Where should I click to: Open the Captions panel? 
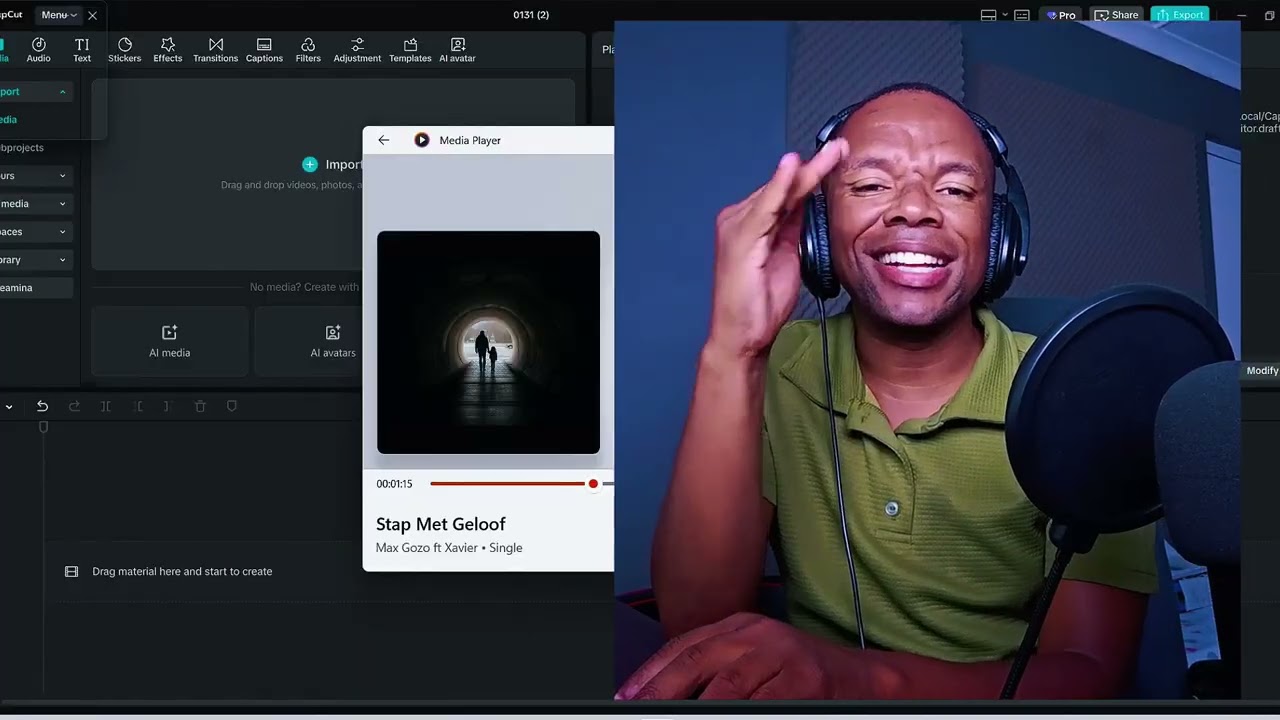click(264, 50)
